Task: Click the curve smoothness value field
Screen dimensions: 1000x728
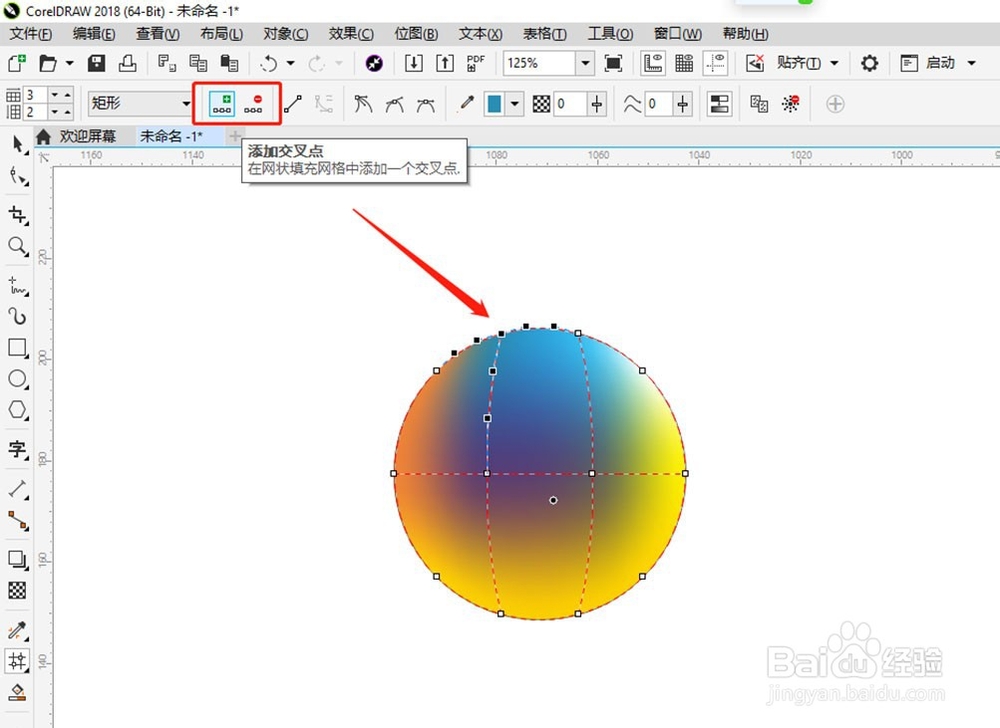Action: (659, 103)
